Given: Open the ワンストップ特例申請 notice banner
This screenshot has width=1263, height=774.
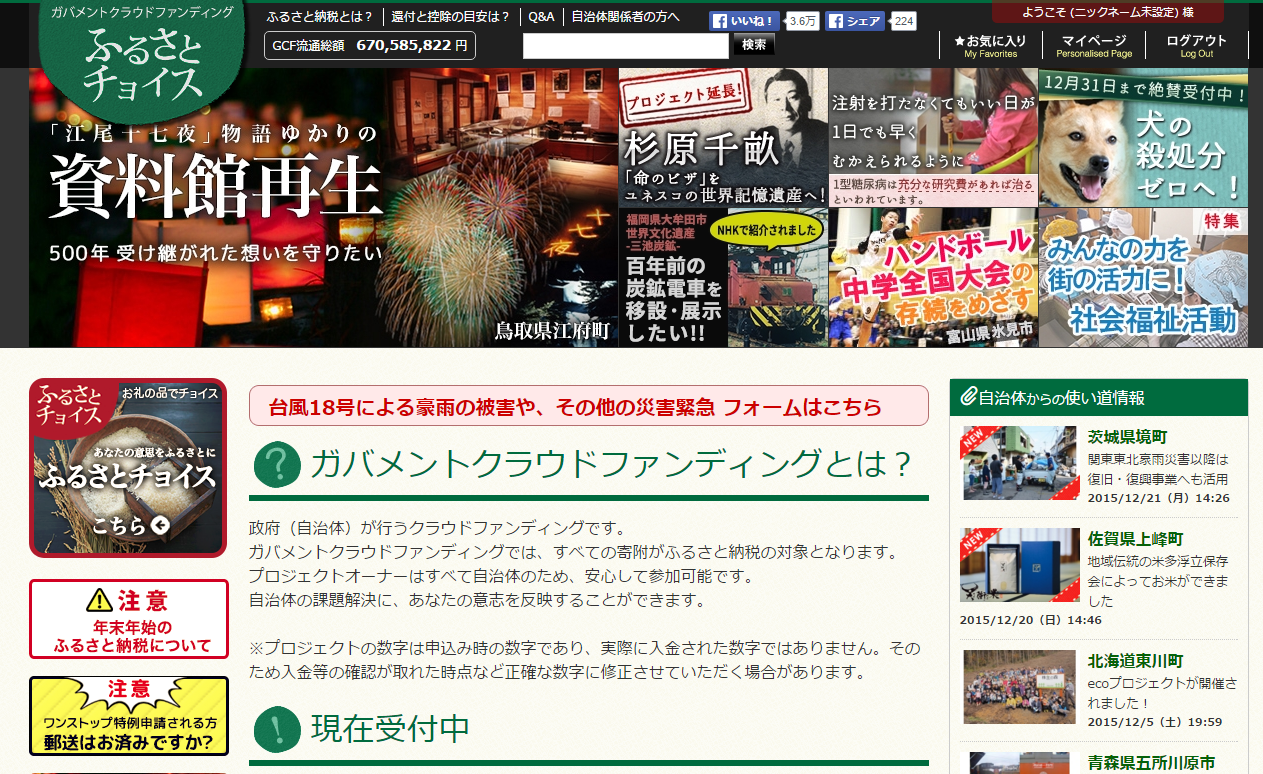Looking at the screenshot, I should click(x=129, y=716).
